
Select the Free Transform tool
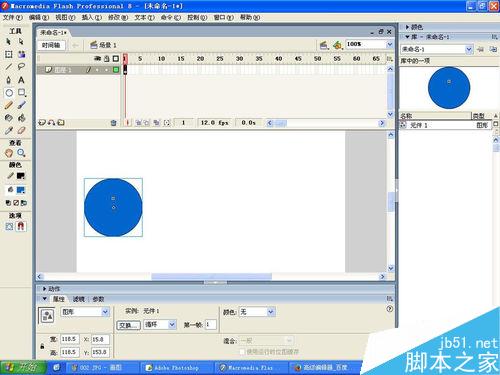click(9, 54)
